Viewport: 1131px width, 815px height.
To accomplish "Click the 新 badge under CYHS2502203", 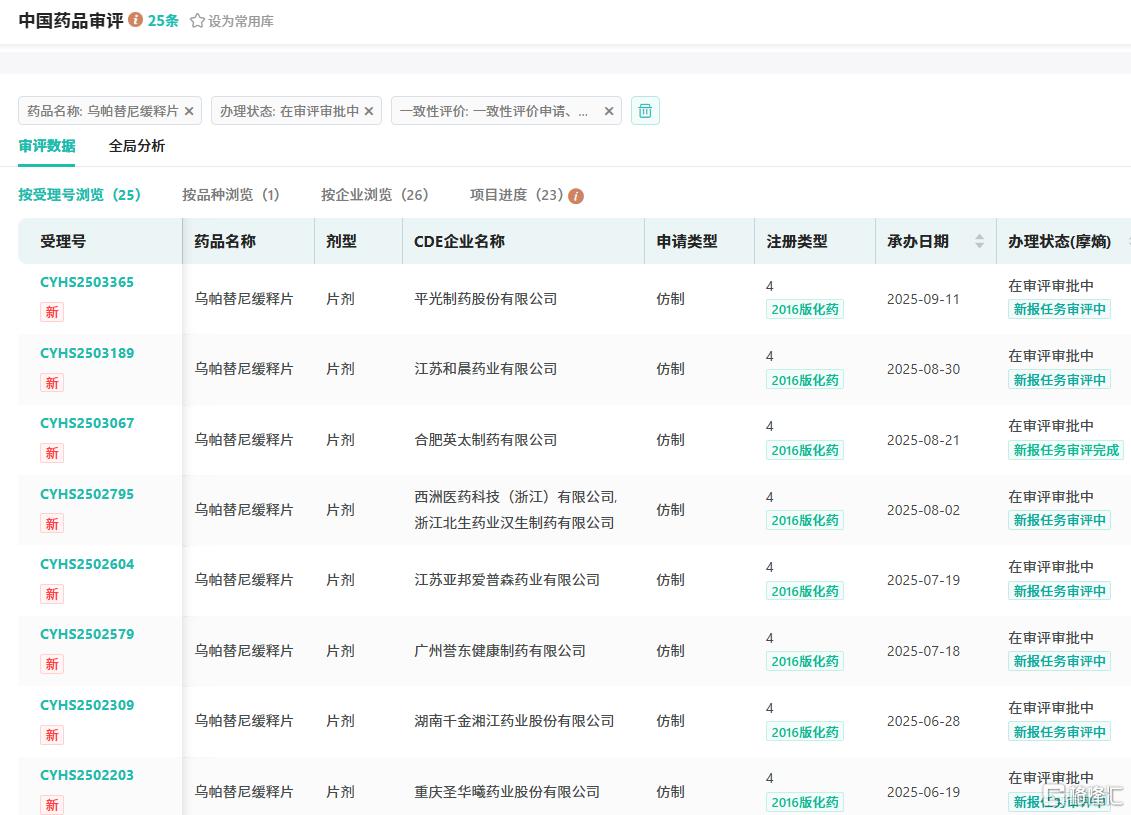I will point(52,805).
